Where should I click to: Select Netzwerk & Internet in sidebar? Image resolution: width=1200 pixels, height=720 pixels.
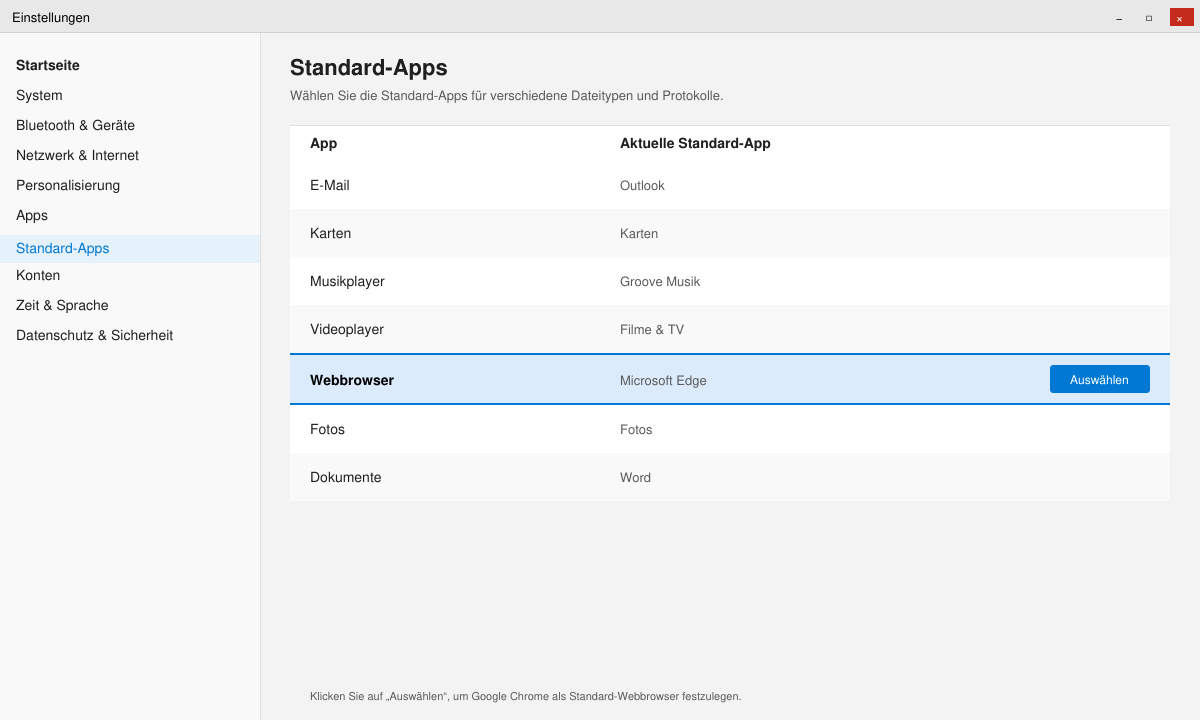[77, 155]
